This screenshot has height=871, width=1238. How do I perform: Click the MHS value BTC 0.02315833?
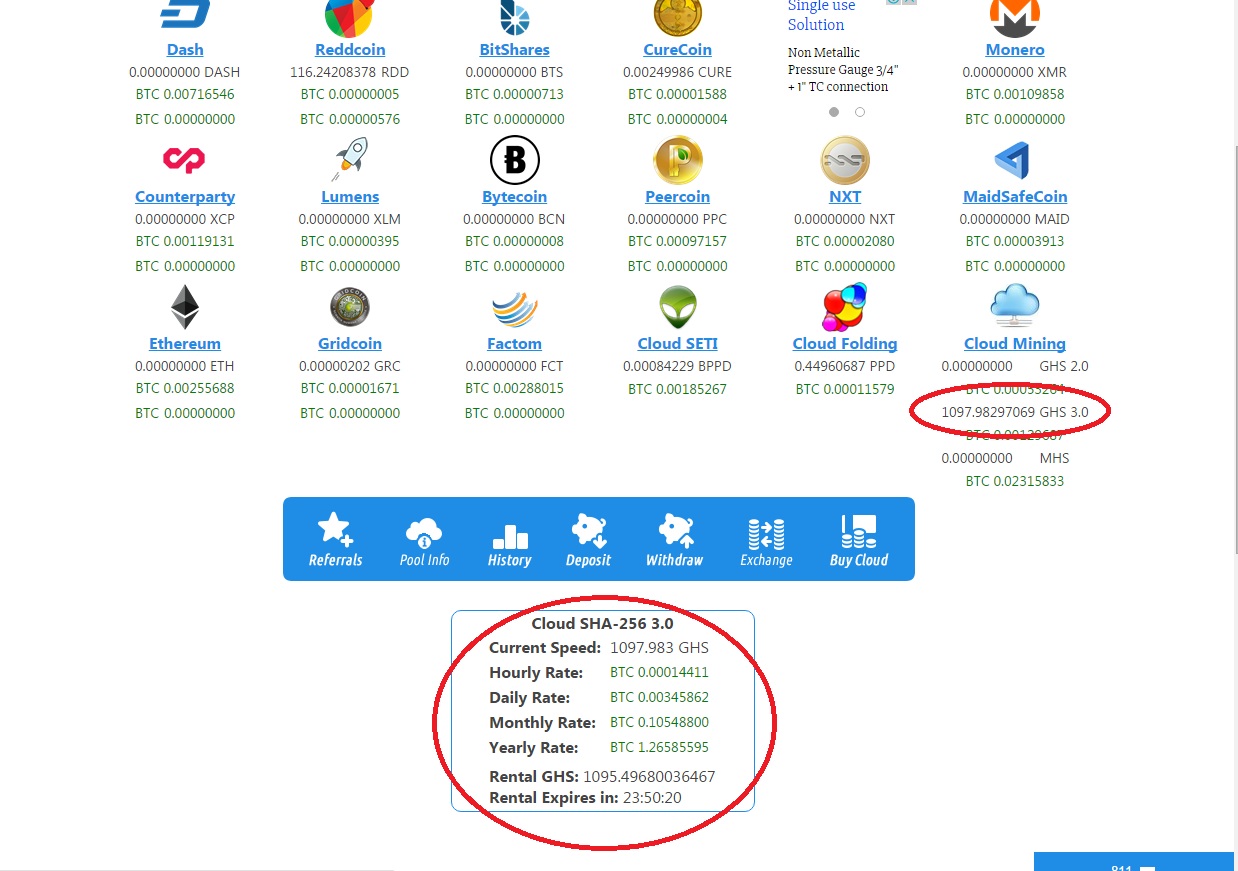coord(1015,482)
